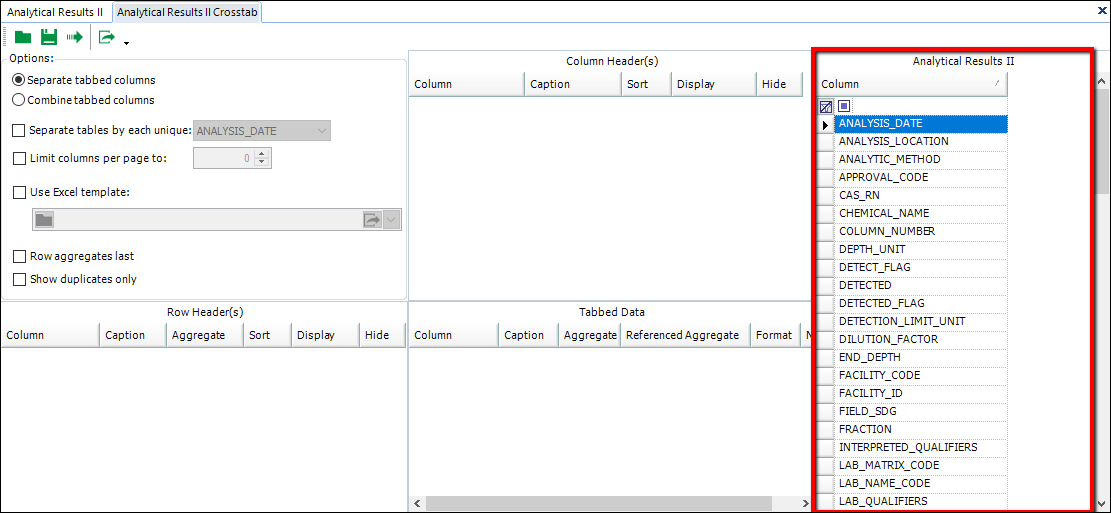Enable Separate tables by each unique checkbox

[19, 131]
